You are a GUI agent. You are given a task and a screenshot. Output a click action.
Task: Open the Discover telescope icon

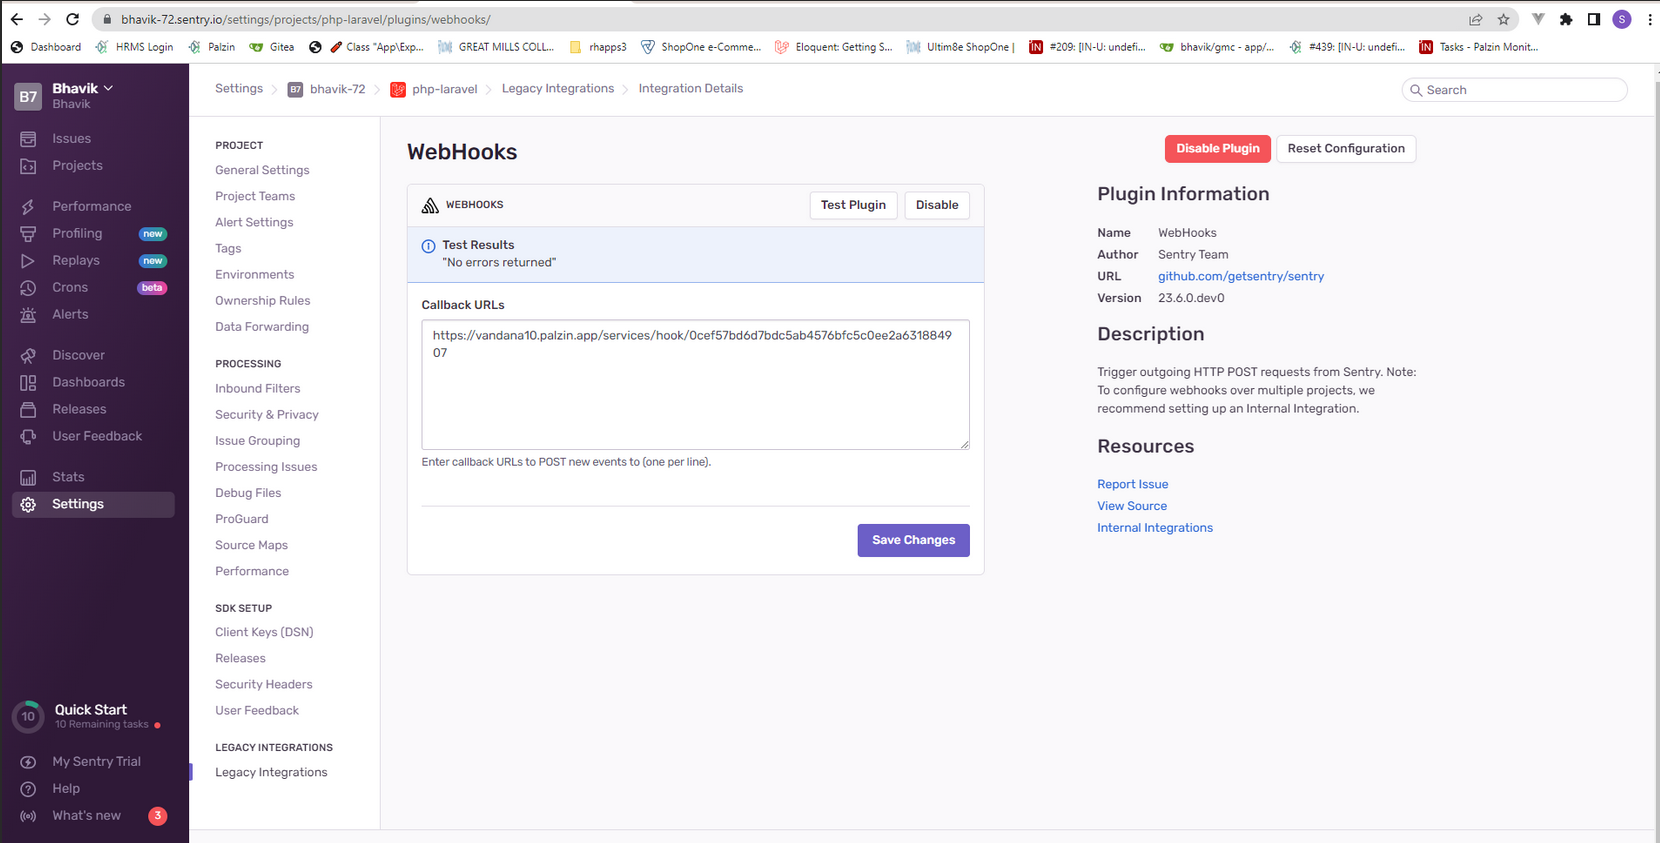[28, 356]
